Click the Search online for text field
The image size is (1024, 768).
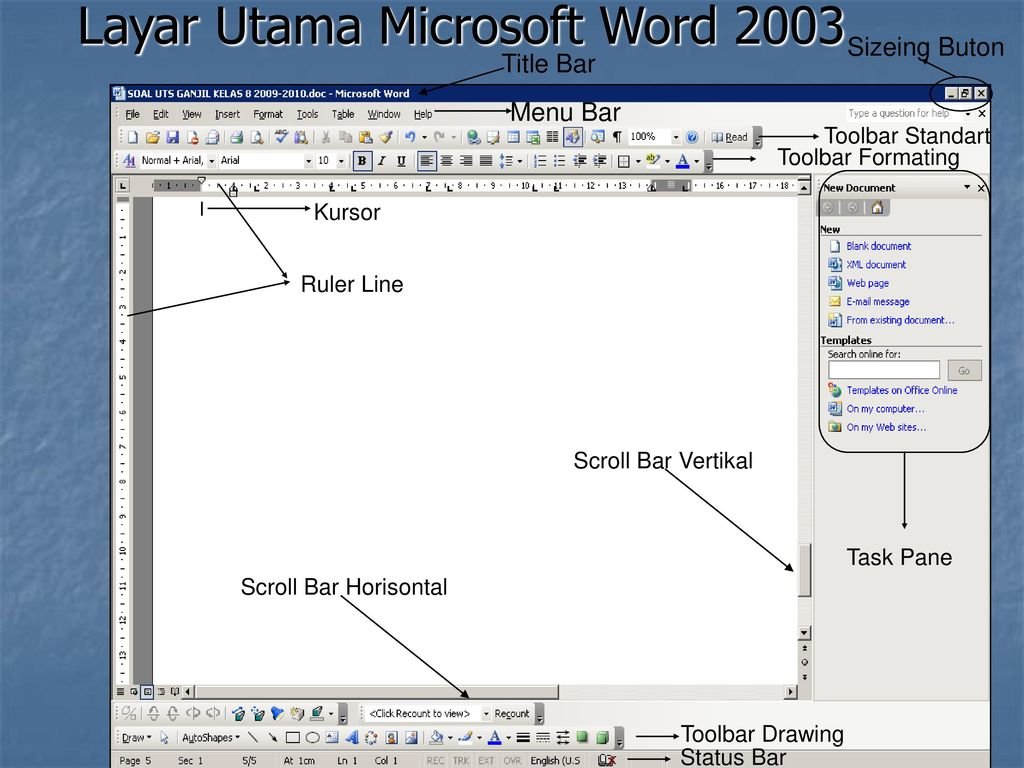(x=883, y=370)
